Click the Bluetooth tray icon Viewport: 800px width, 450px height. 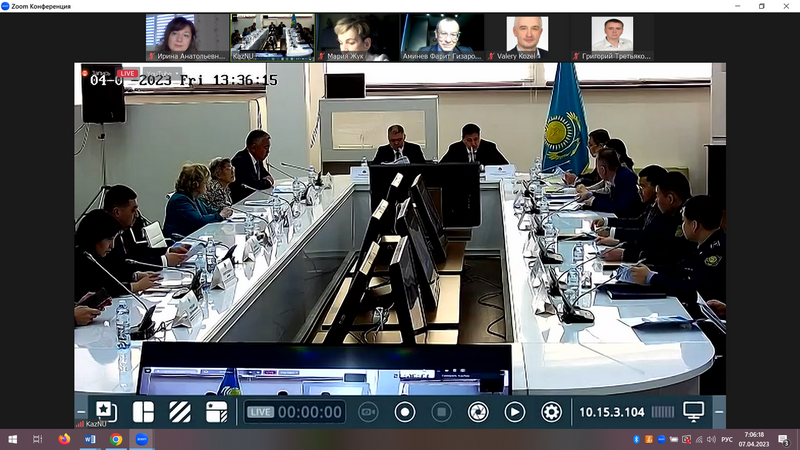tap(636, 439)
